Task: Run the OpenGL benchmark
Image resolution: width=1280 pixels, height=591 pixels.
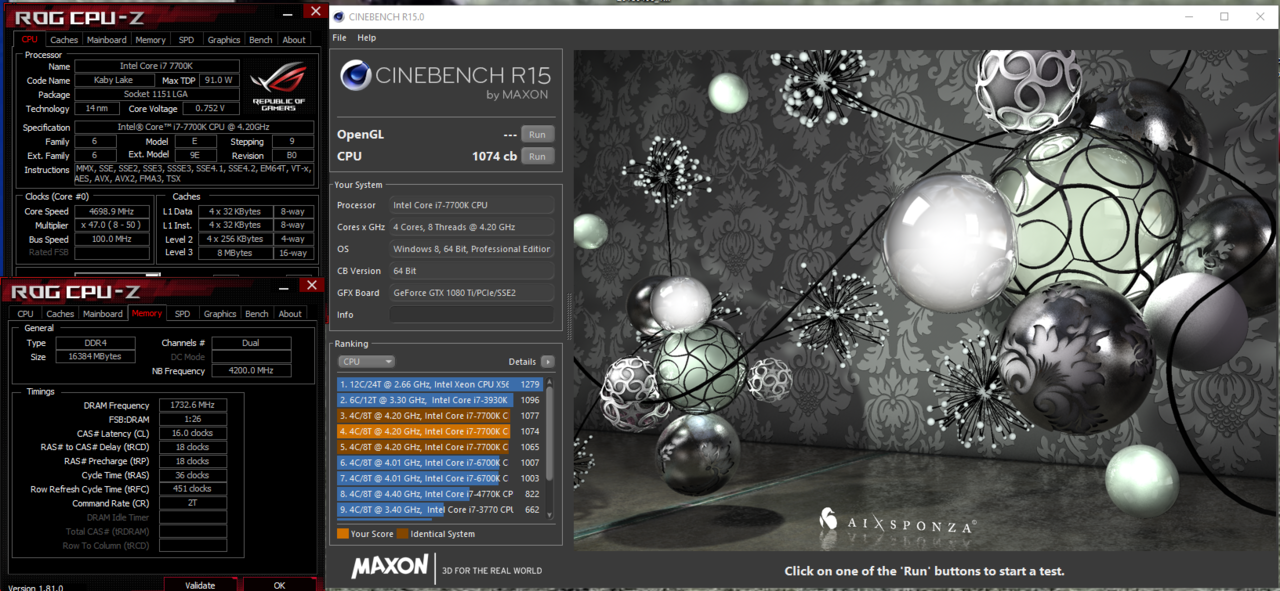Action: [x=537, y=134]
